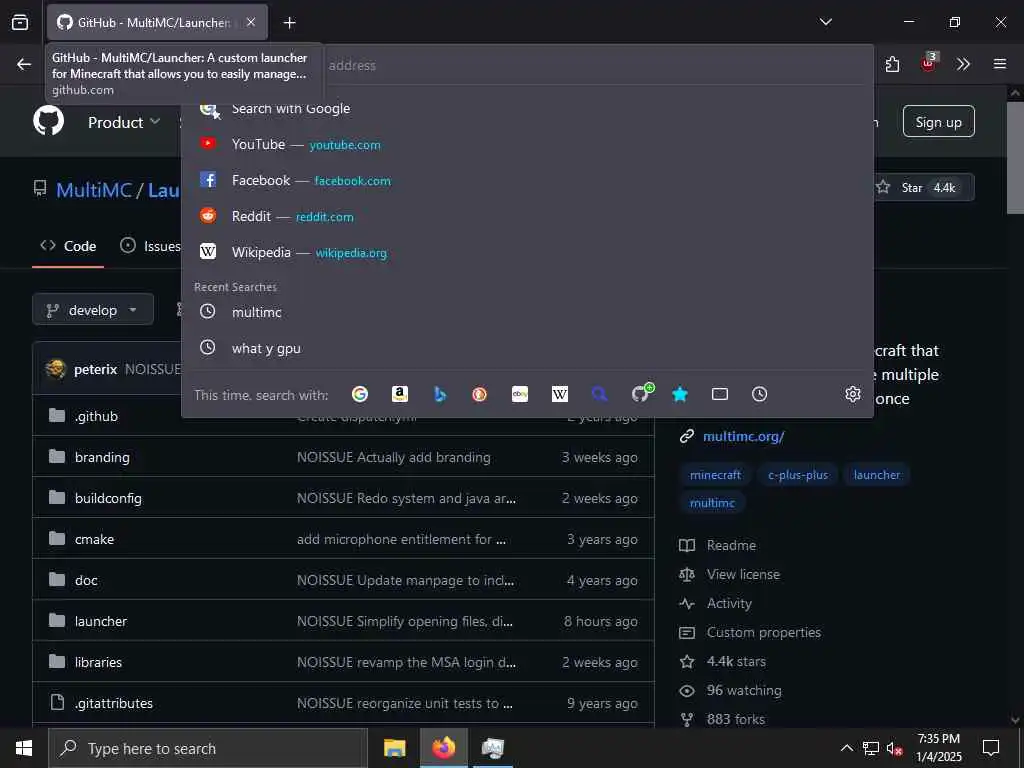
Task: Open a new tab with plus button
Action: 289,23
